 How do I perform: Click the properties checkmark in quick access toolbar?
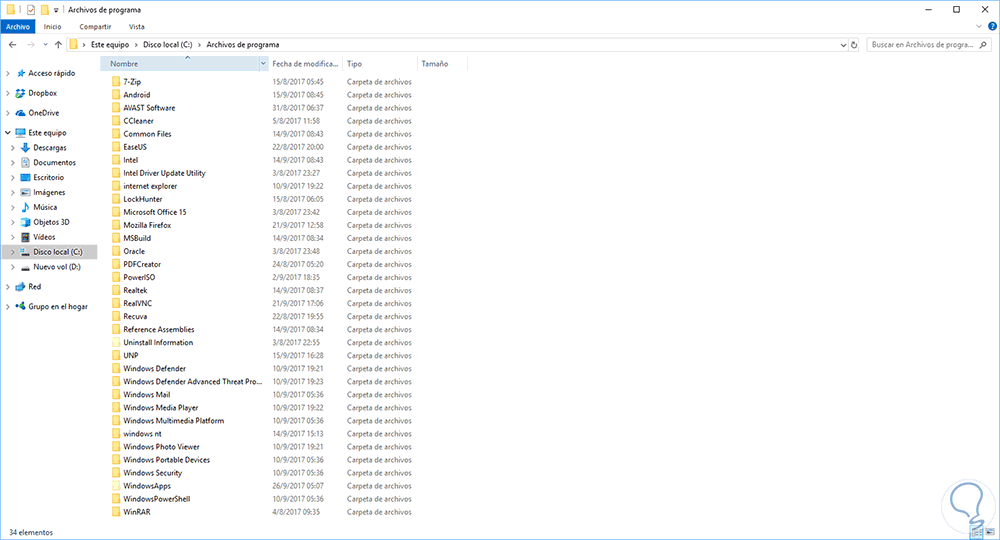pyautogui.click(x=31, y=10)
